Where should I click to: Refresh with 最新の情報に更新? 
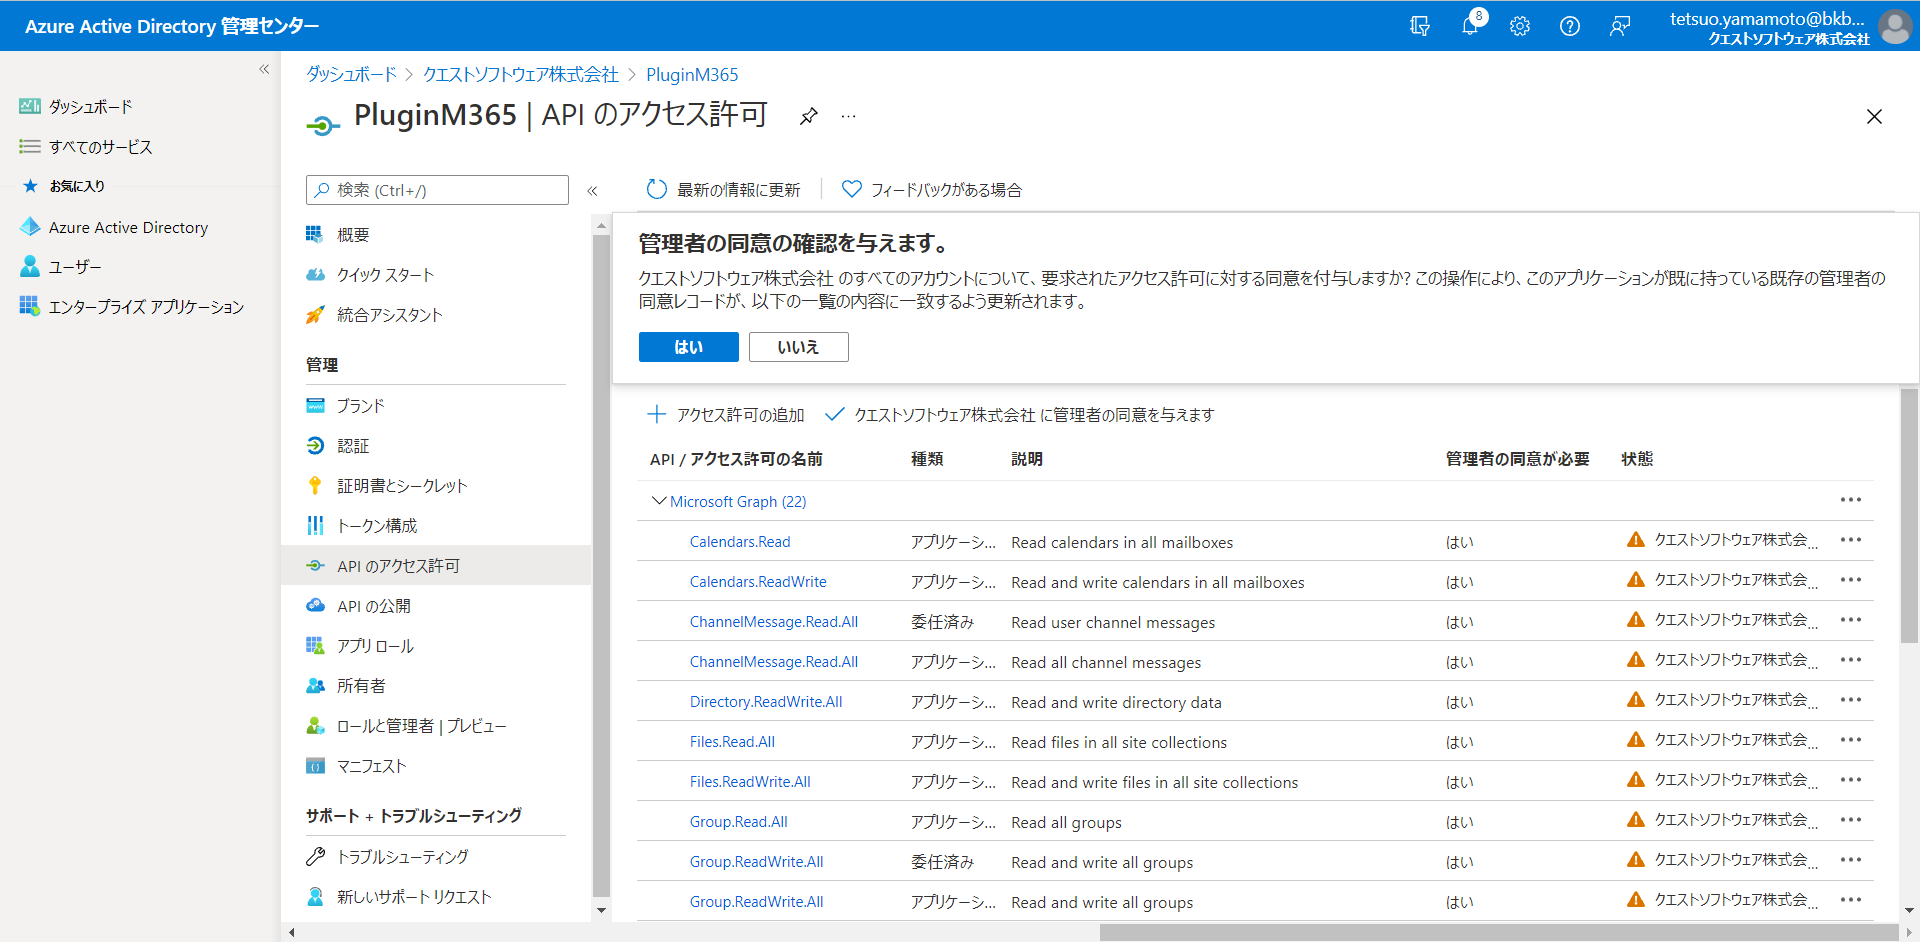[723, 189]
